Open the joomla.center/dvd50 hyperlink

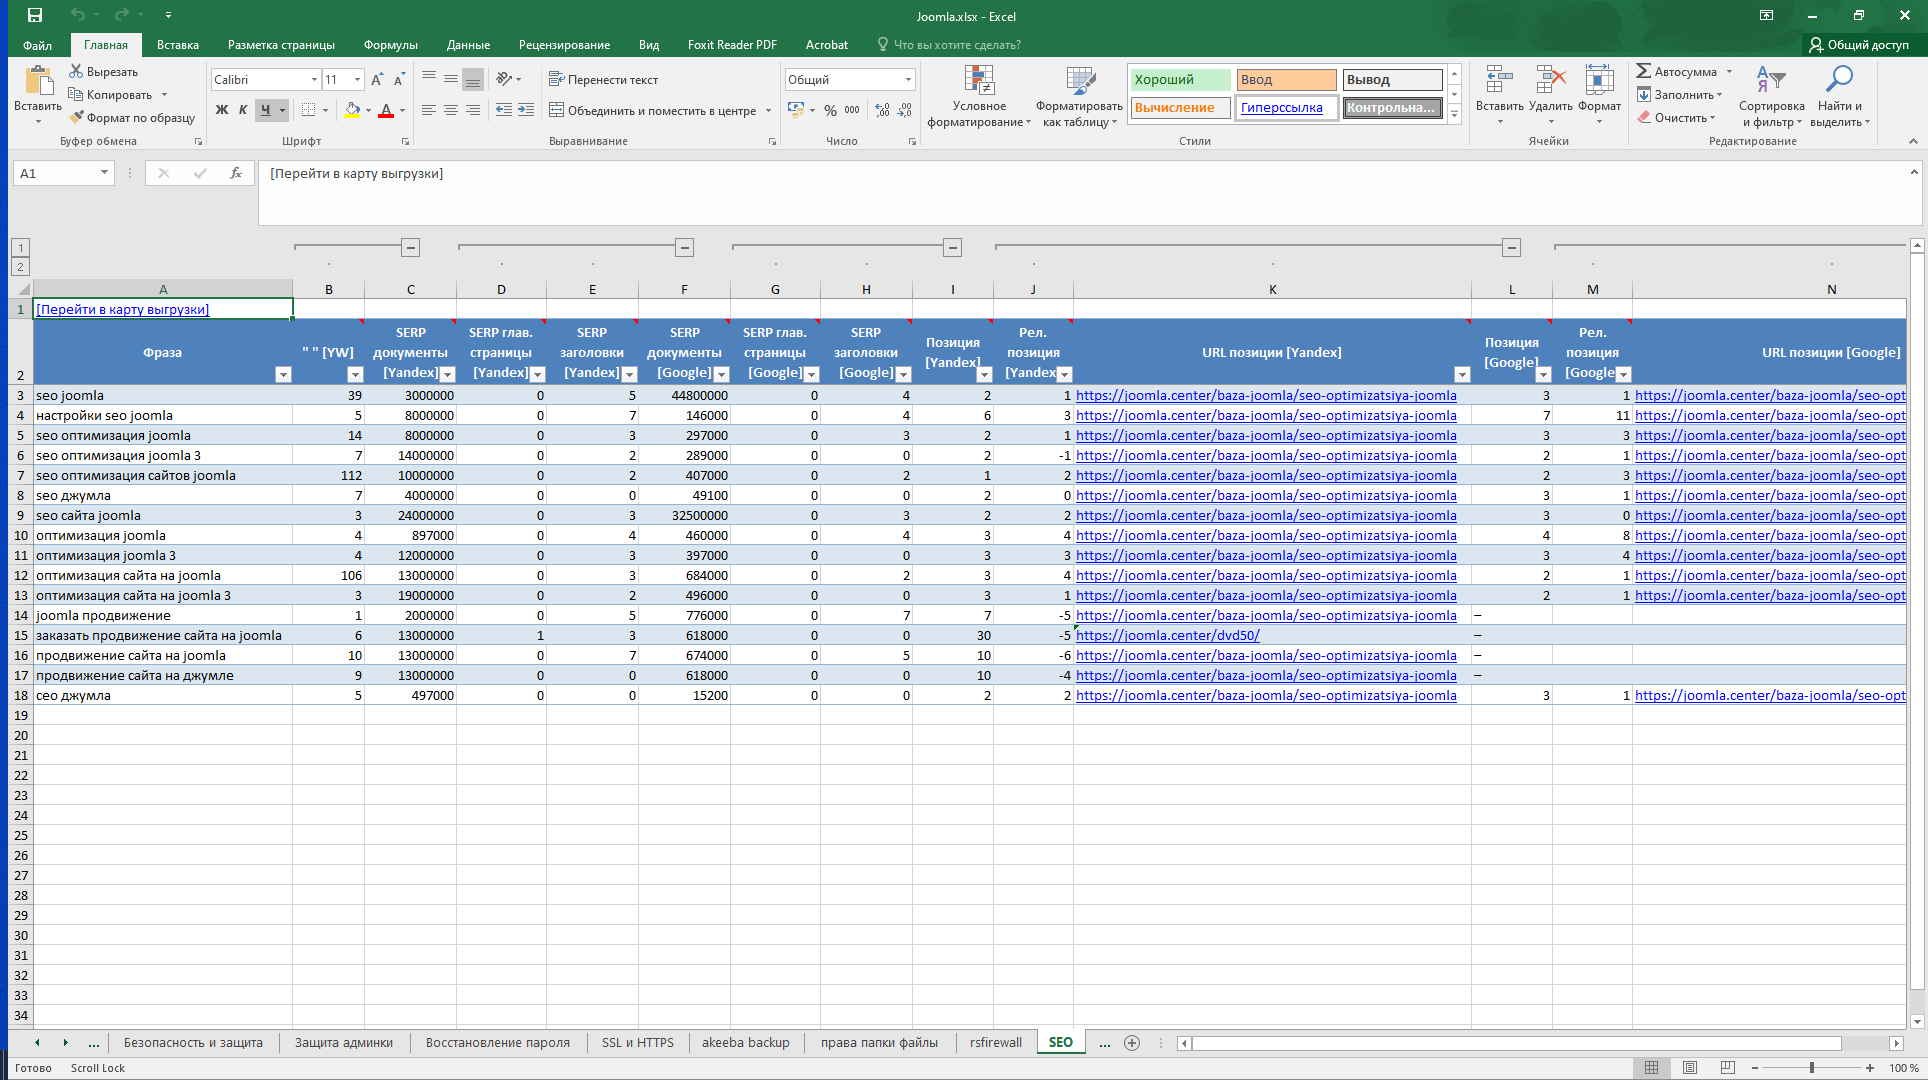pos(1167,635)
